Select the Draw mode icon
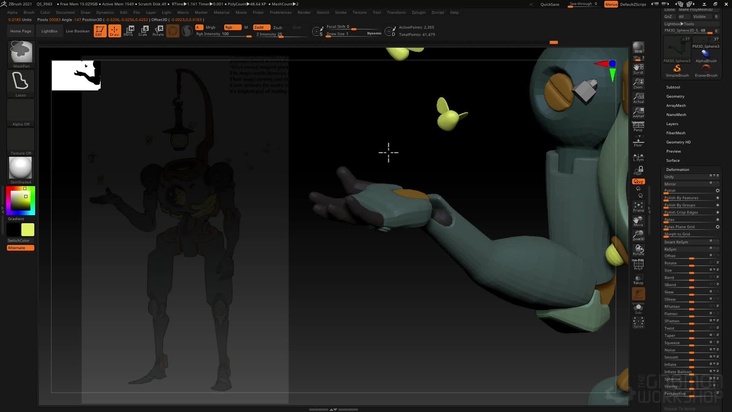Viewport: 732px width, 412px height. 115,31
